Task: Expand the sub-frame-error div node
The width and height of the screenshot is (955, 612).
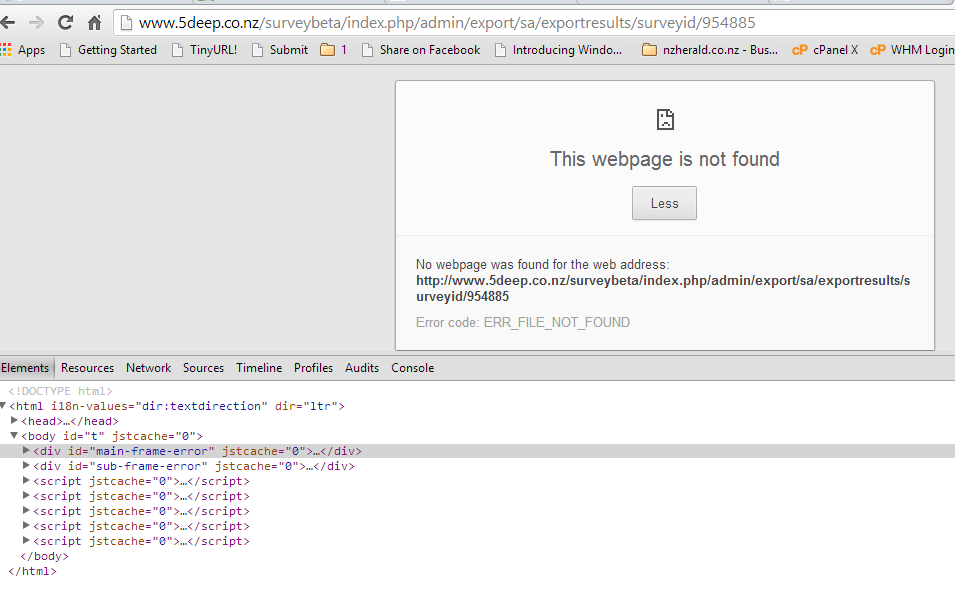Action: [27, 466]
